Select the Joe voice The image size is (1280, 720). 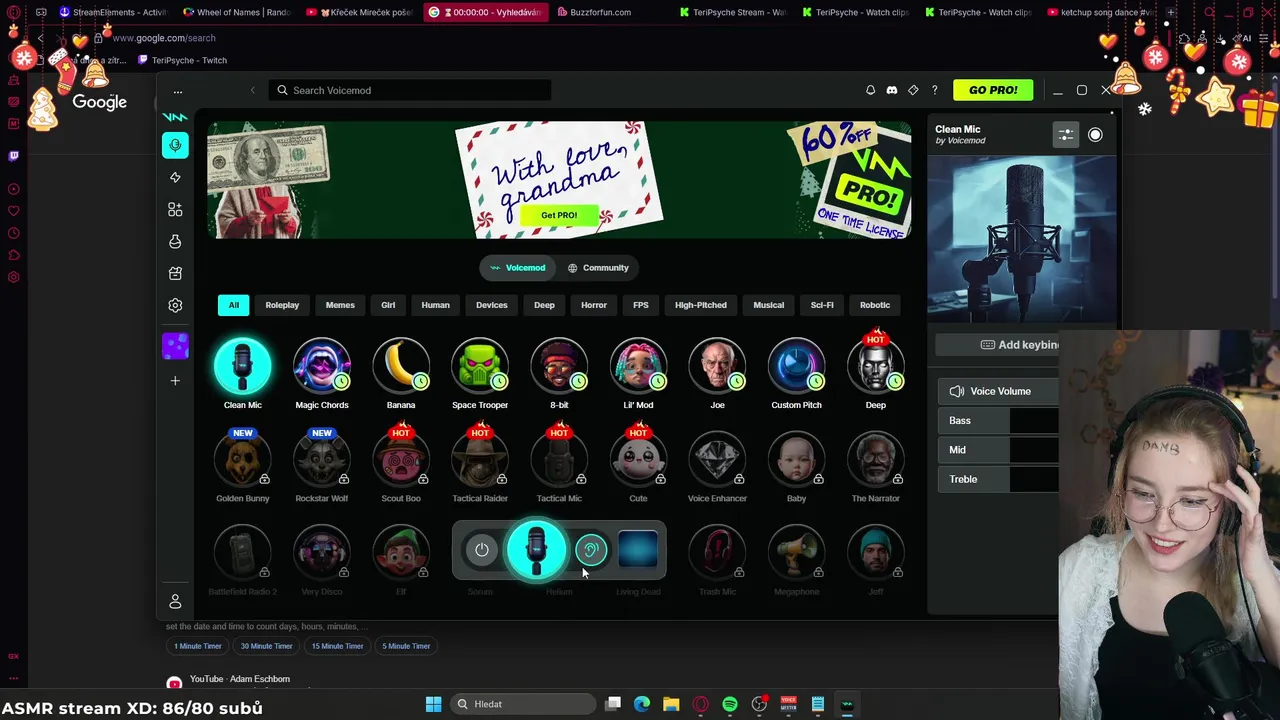717,366
